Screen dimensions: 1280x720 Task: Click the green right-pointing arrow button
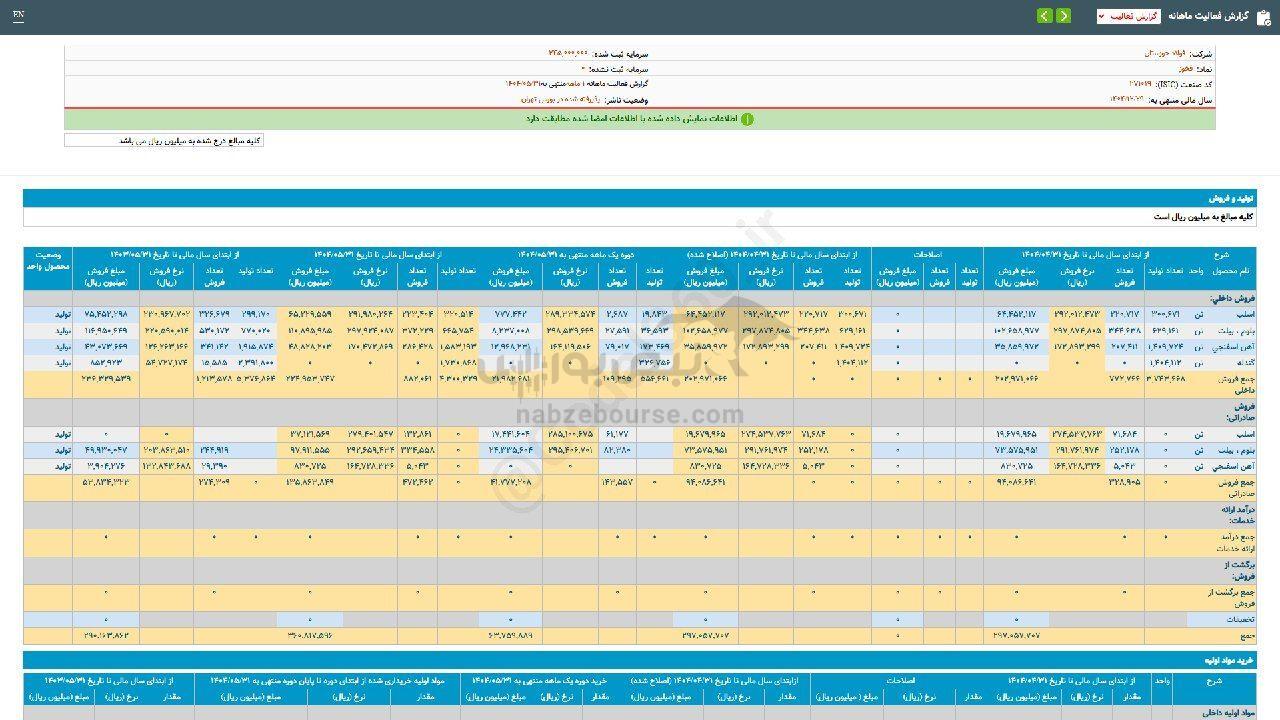point(1063,16)
